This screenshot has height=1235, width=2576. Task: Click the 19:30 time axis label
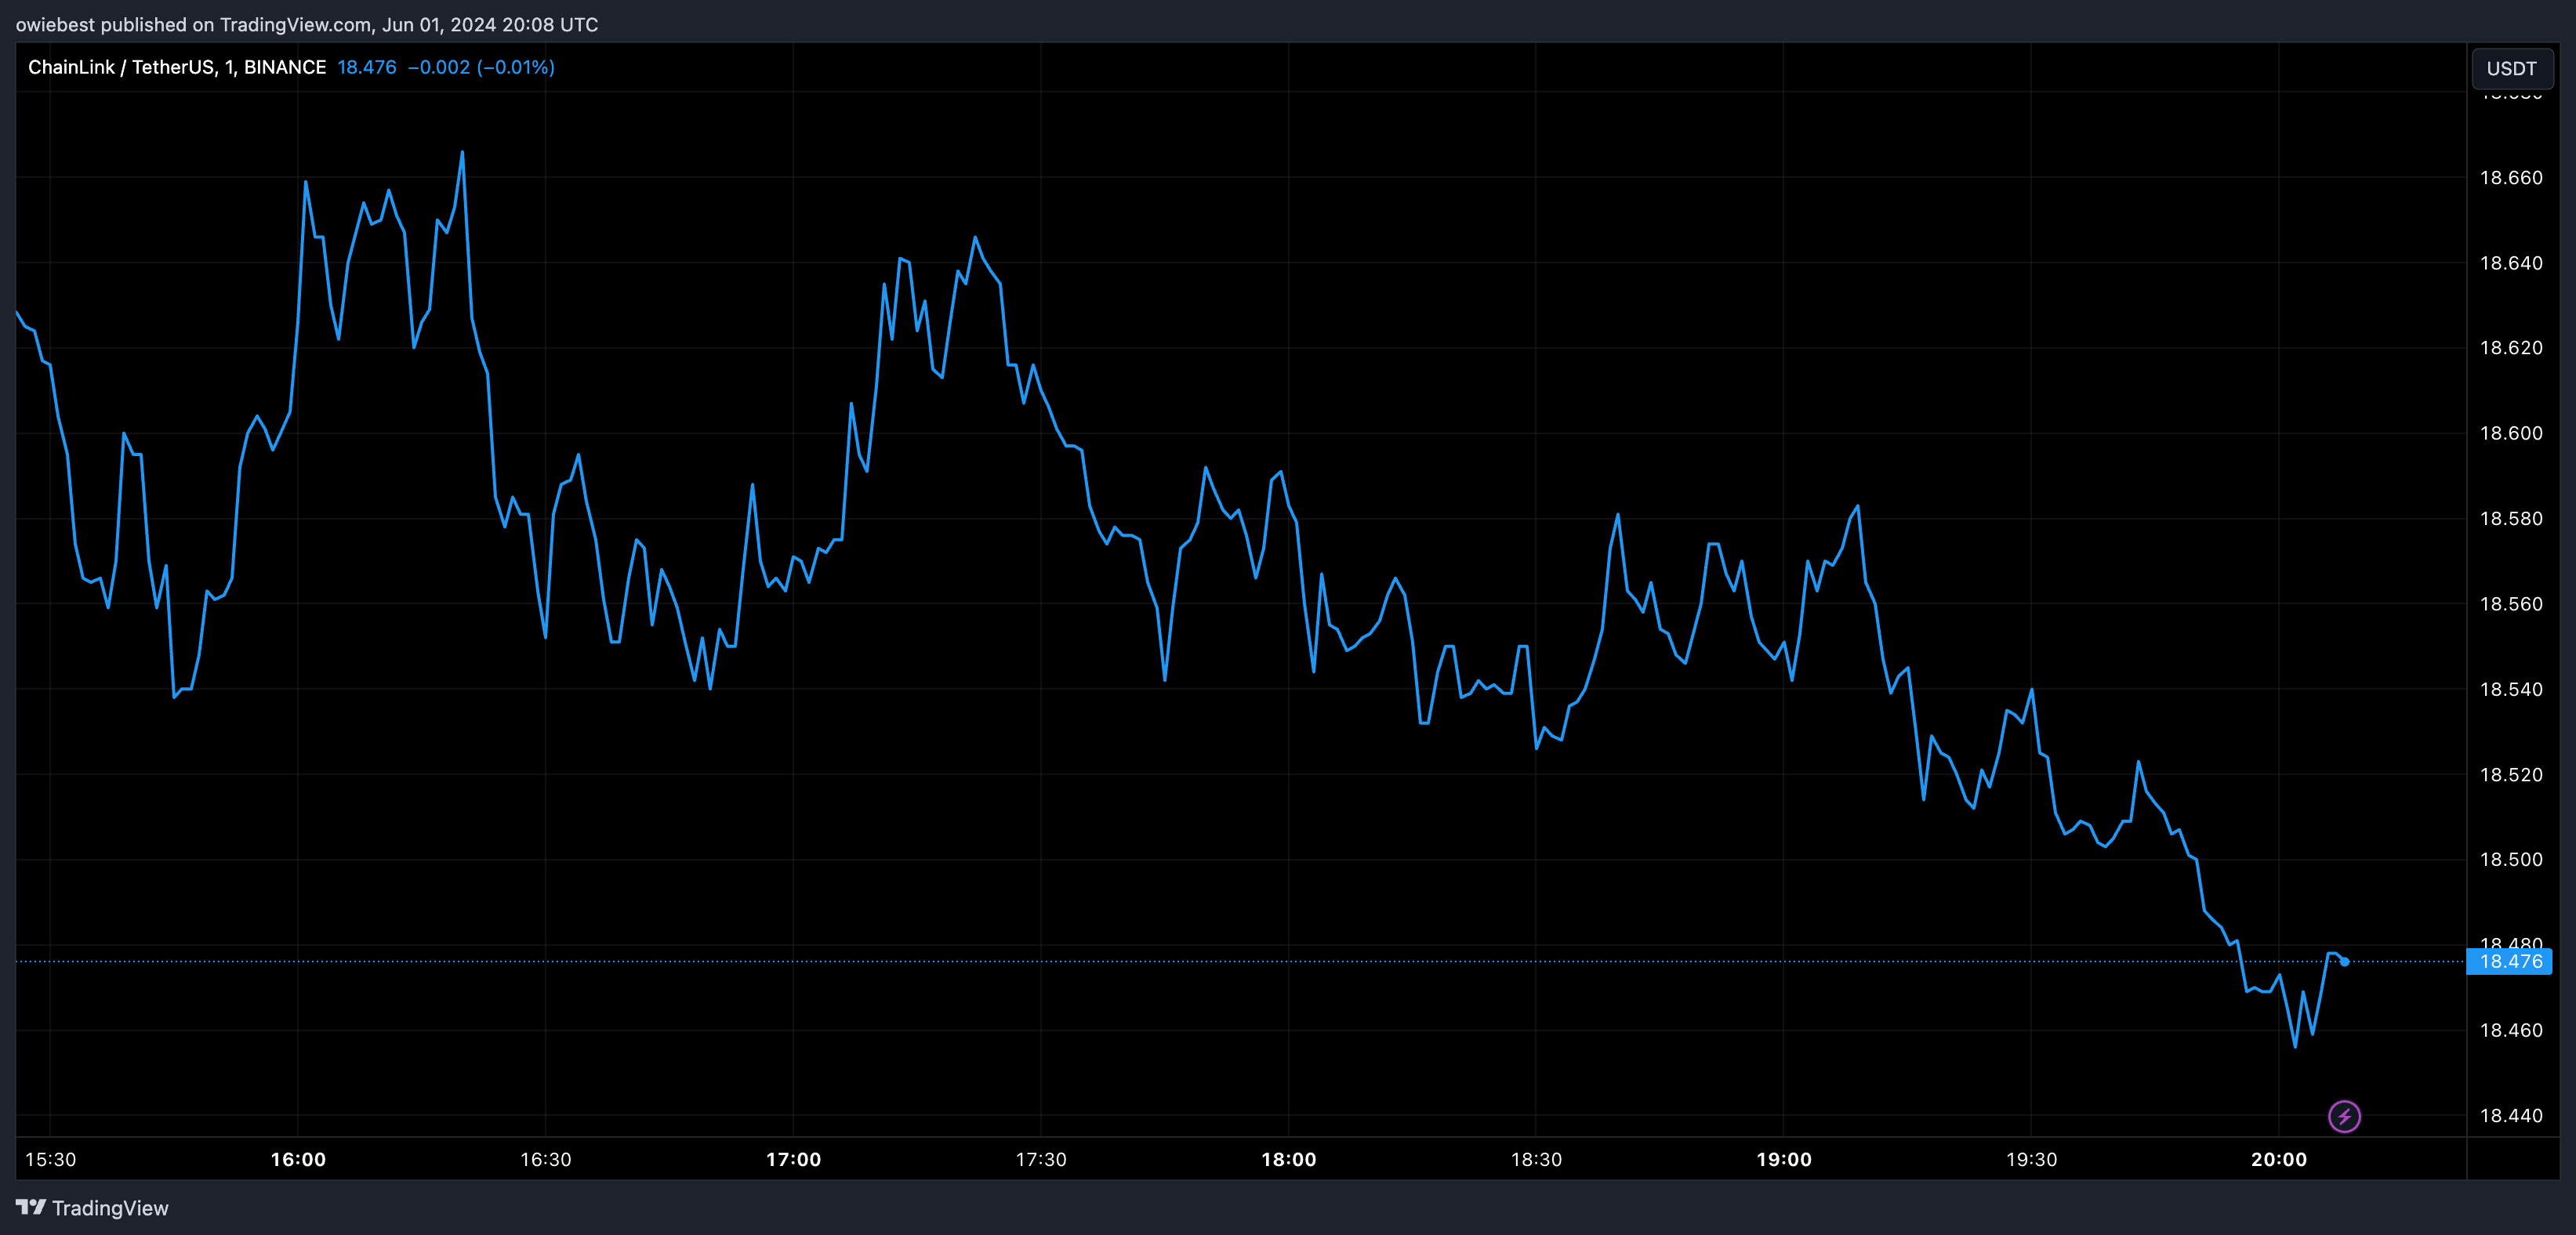(2031, 1159)
